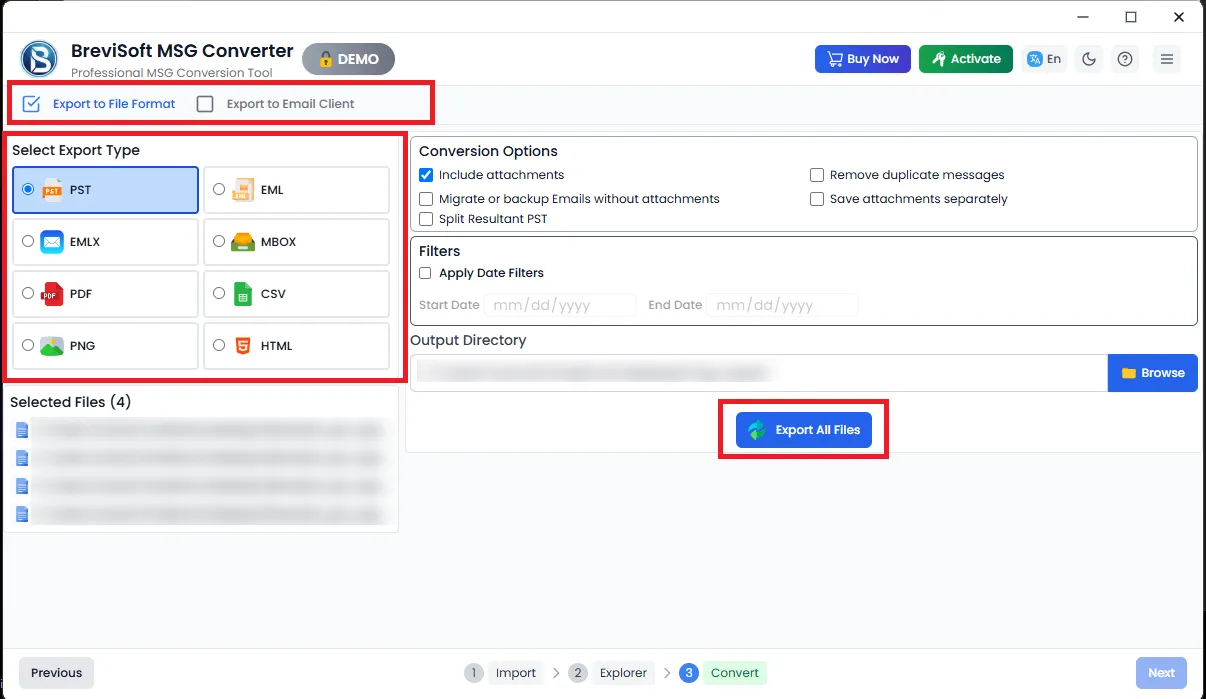Click the HTML5 shield icon
The image size is (1206, 699).
243,346
